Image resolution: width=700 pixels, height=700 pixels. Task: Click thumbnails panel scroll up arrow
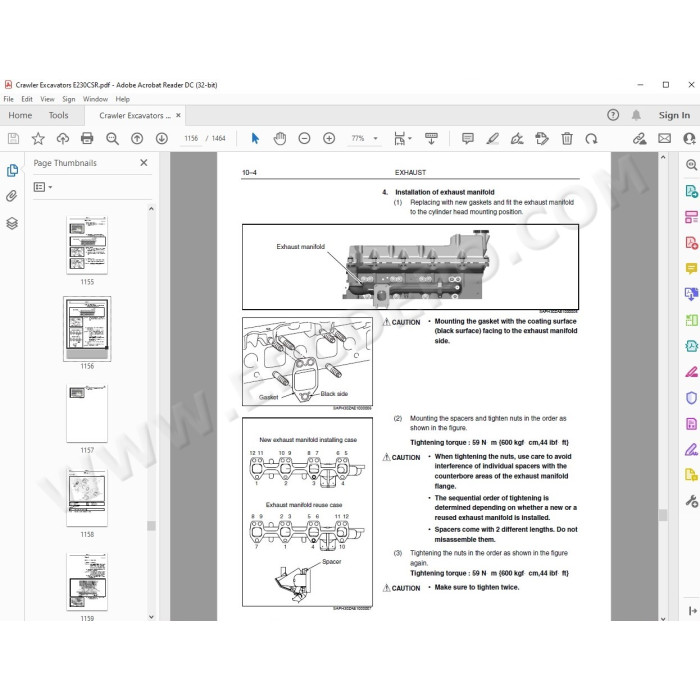151,208
